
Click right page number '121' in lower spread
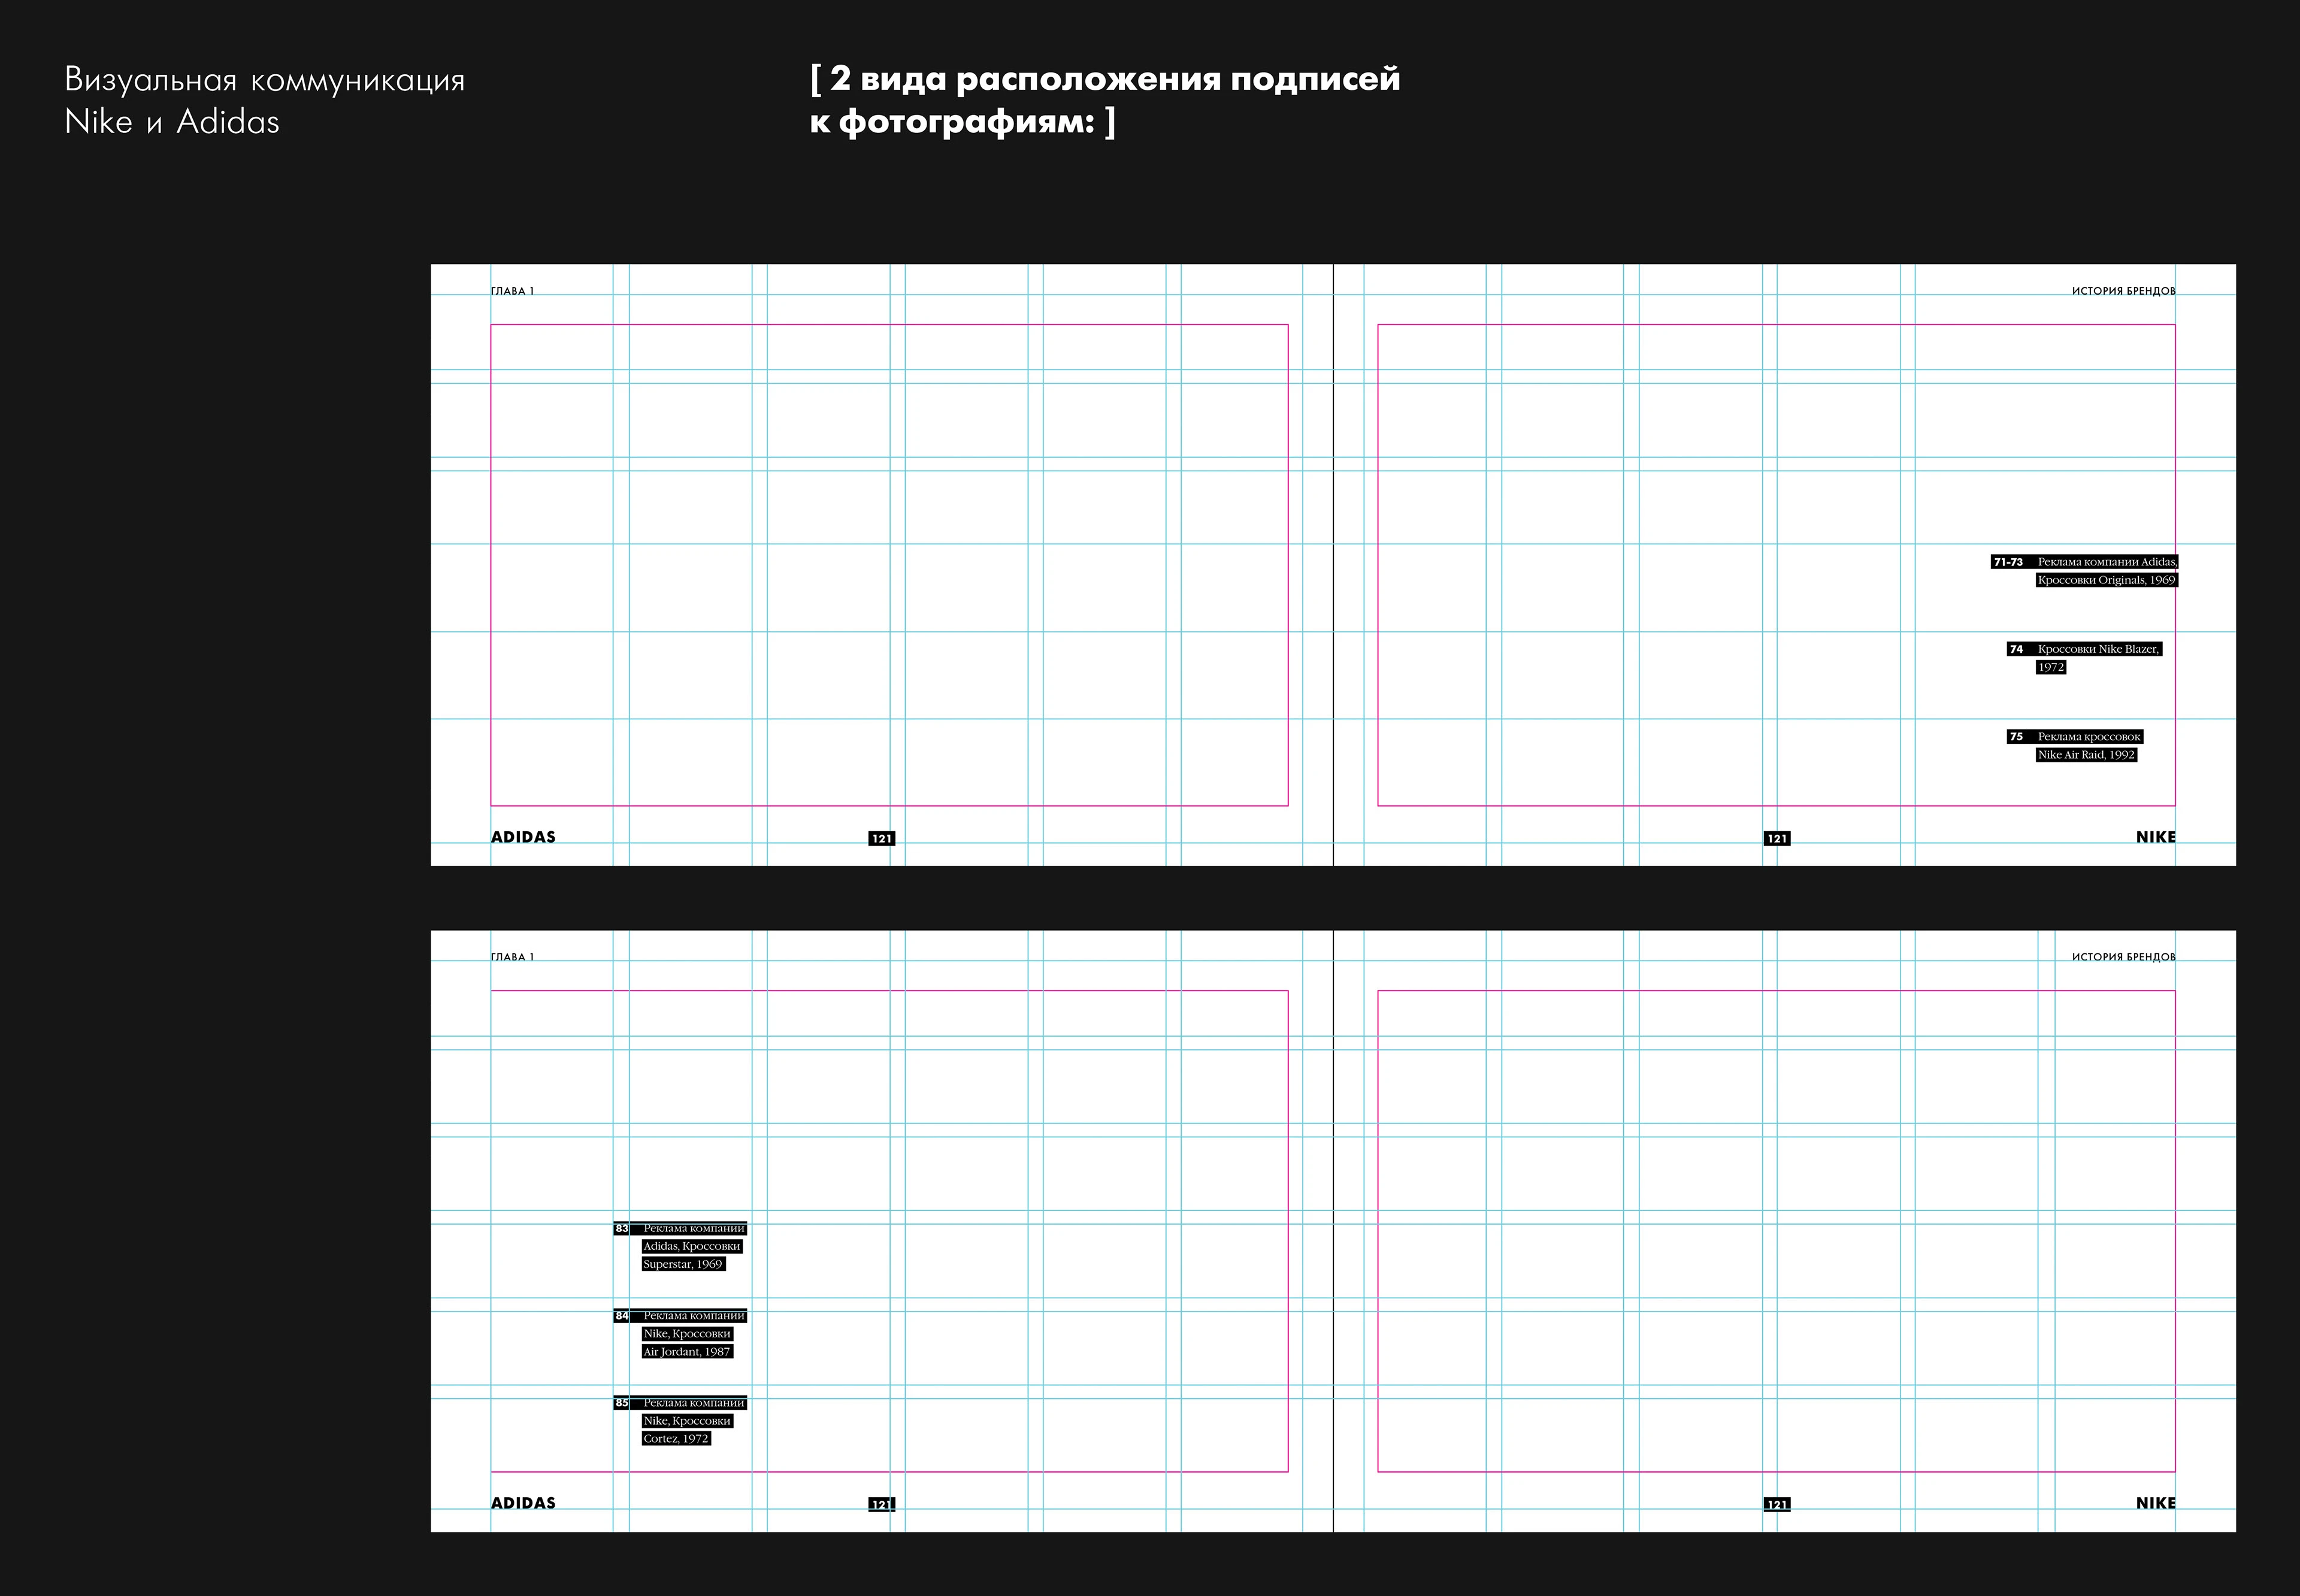pos(1776,1505)
